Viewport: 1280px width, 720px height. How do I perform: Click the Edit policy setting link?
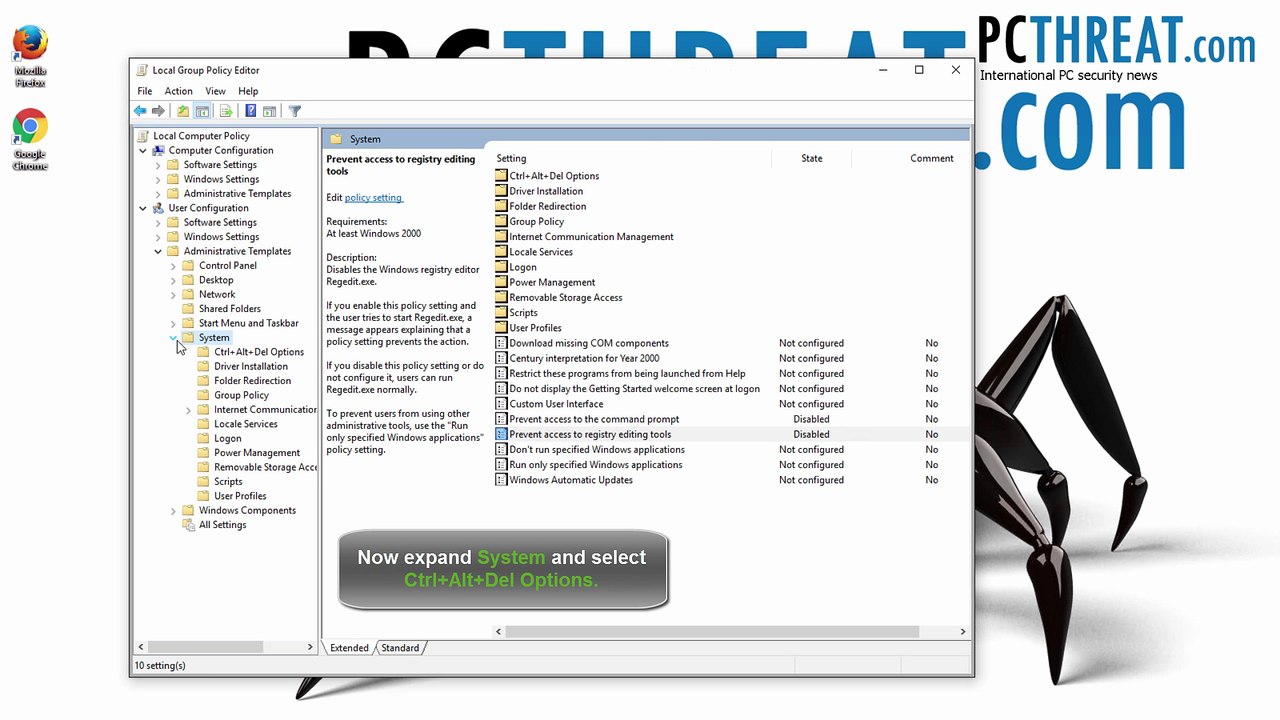[x=373, y=198]
